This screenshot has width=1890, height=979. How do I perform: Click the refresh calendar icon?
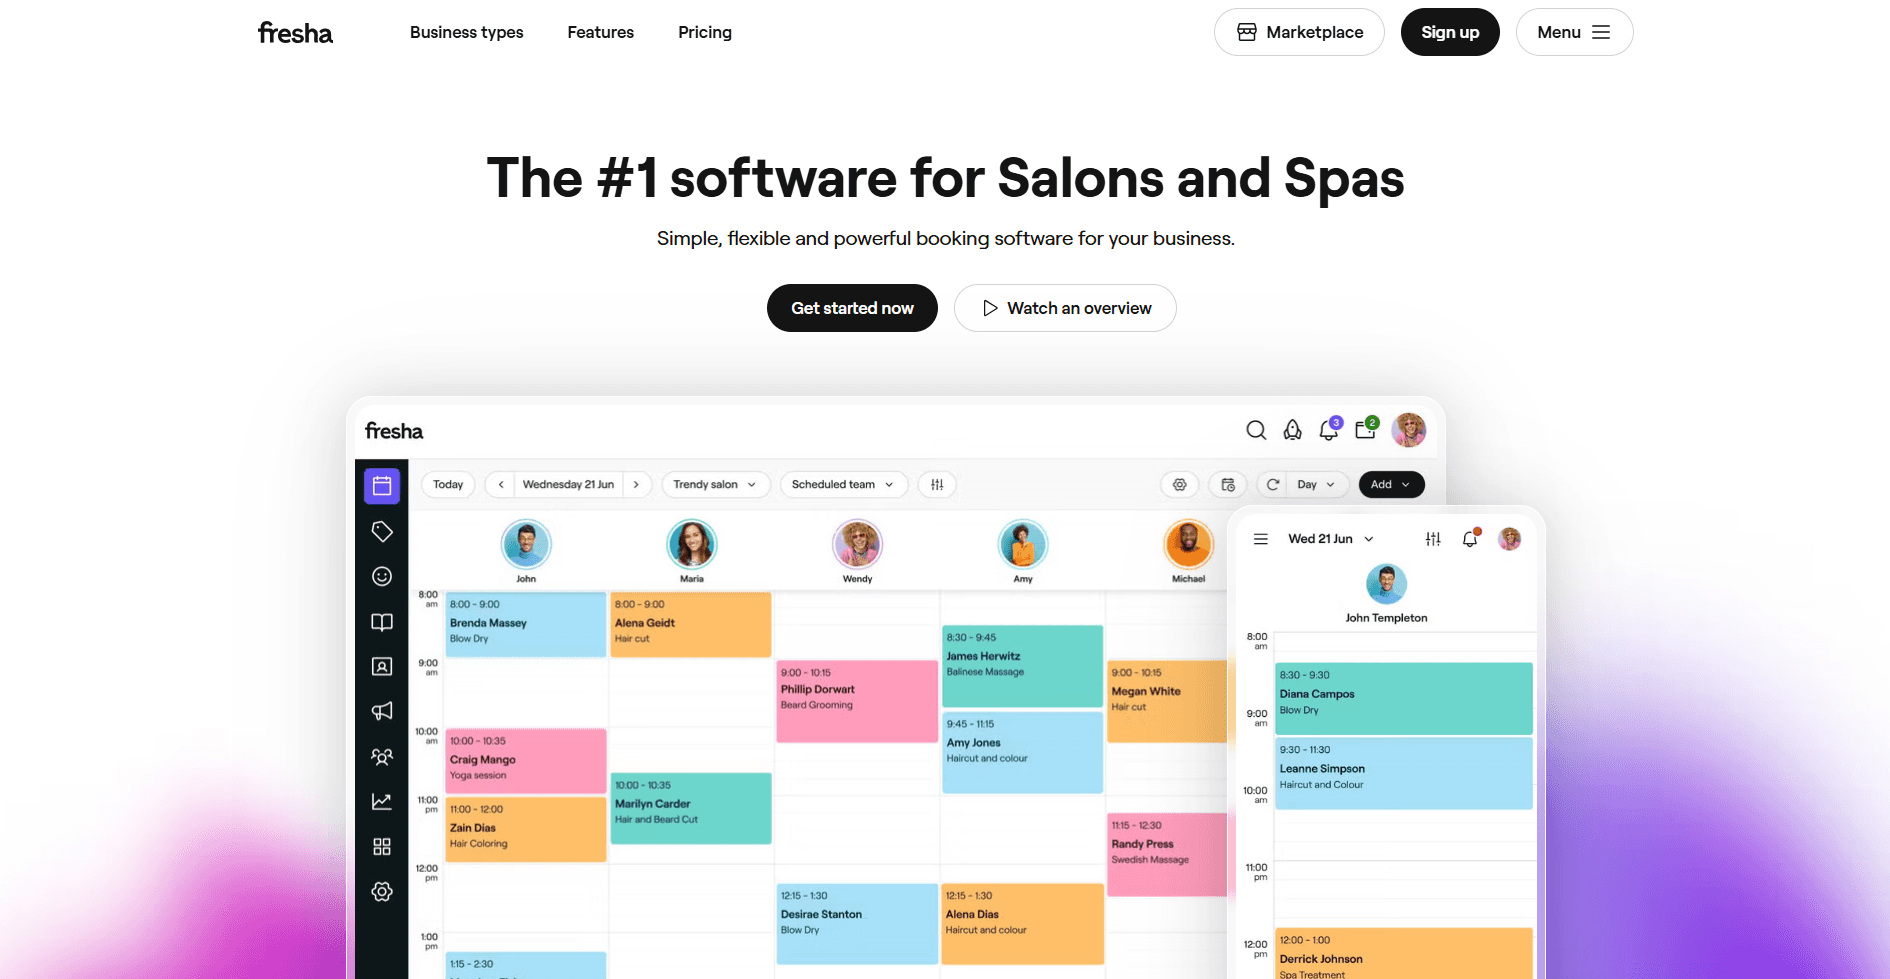pyautogui.click(x=1273, y=485)
